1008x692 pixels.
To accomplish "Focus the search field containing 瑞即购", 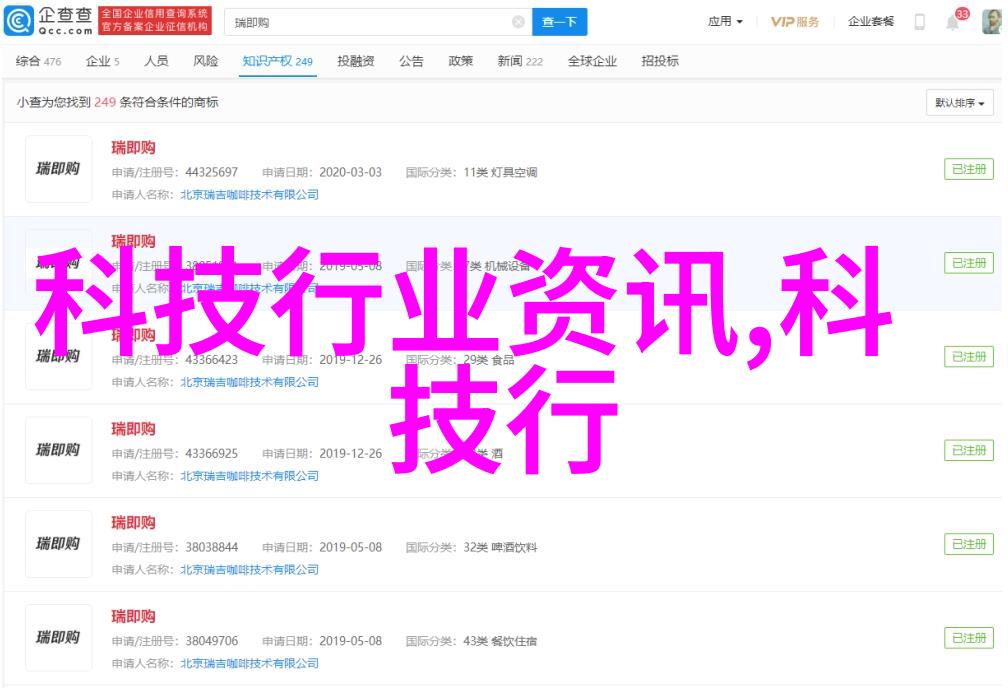I will 378,23.
